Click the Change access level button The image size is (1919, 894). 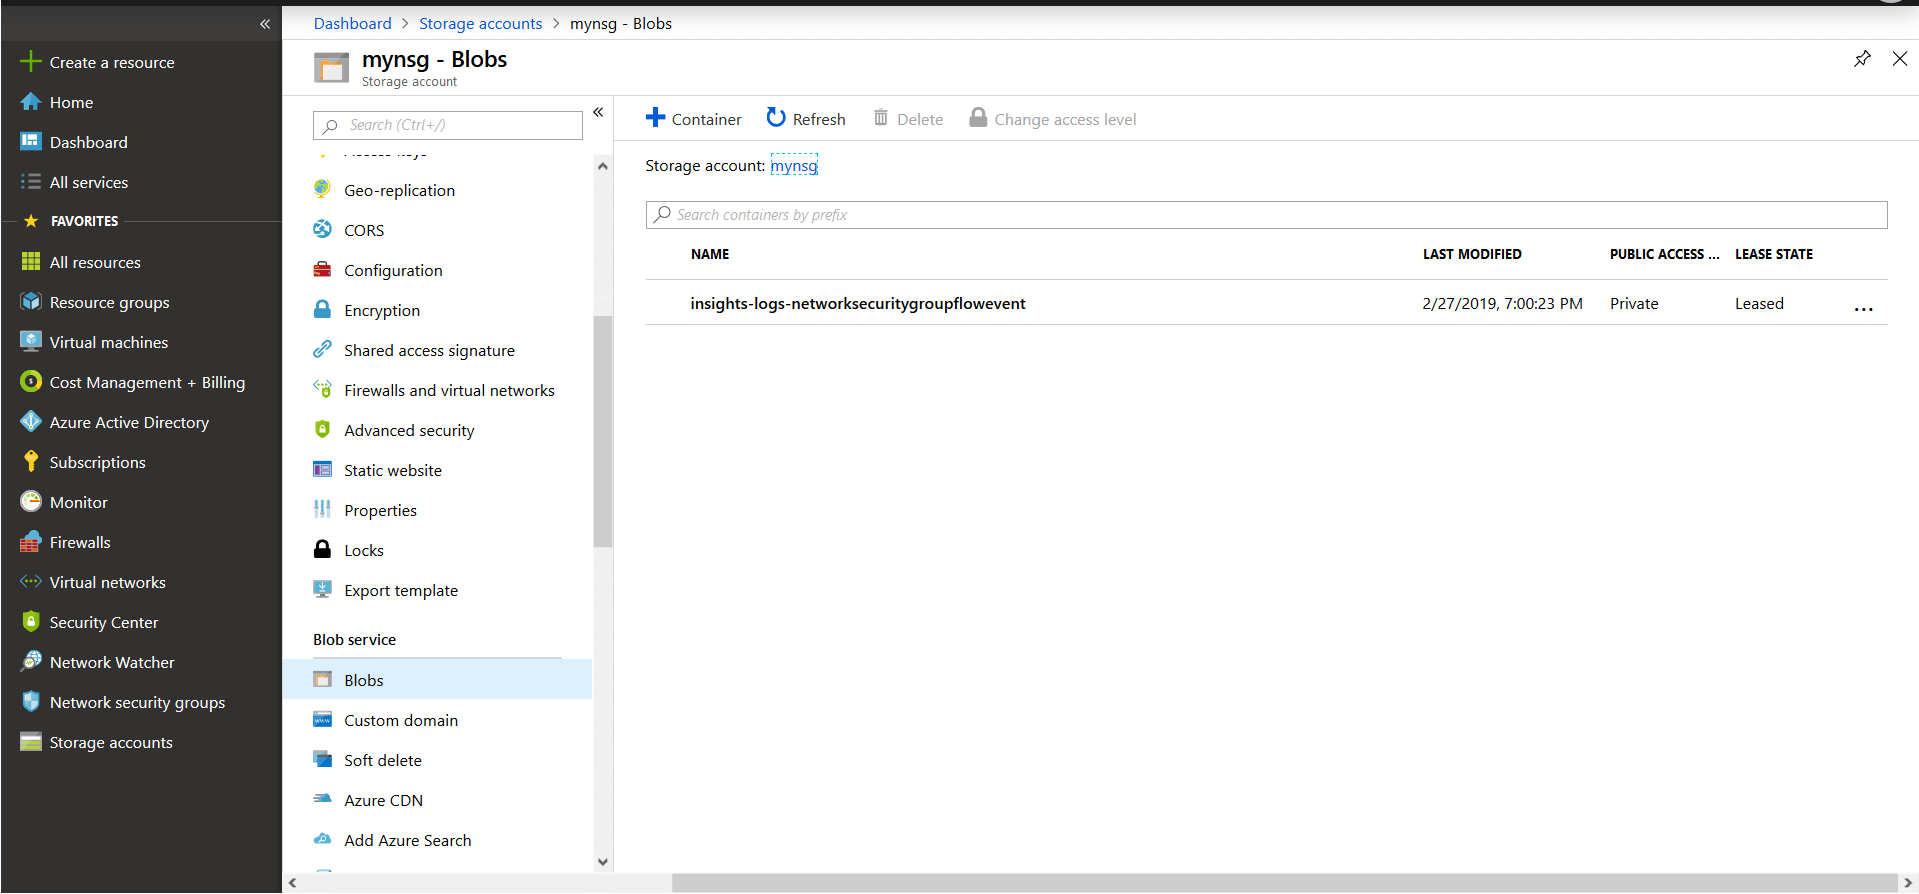(1052, 119)
